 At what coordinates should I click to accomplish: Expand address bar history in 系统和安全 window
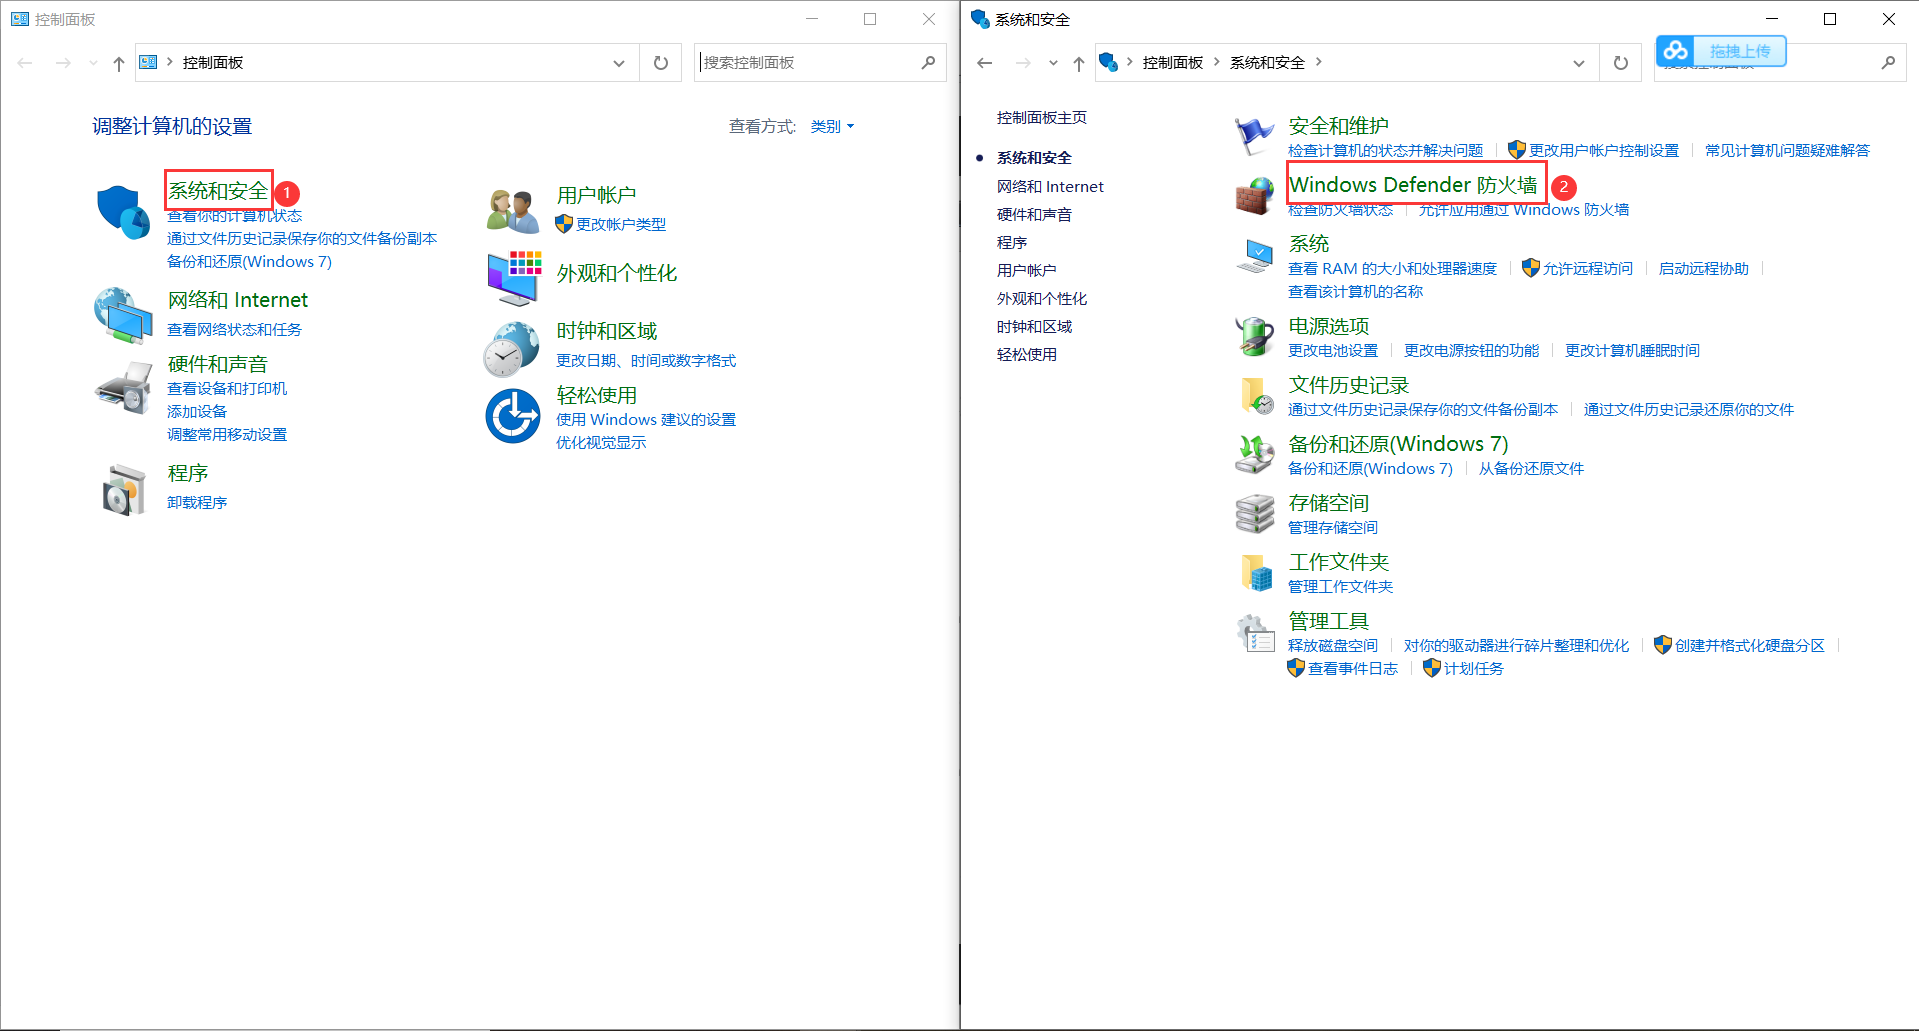pyautogui.click(x=1579, y=63)
